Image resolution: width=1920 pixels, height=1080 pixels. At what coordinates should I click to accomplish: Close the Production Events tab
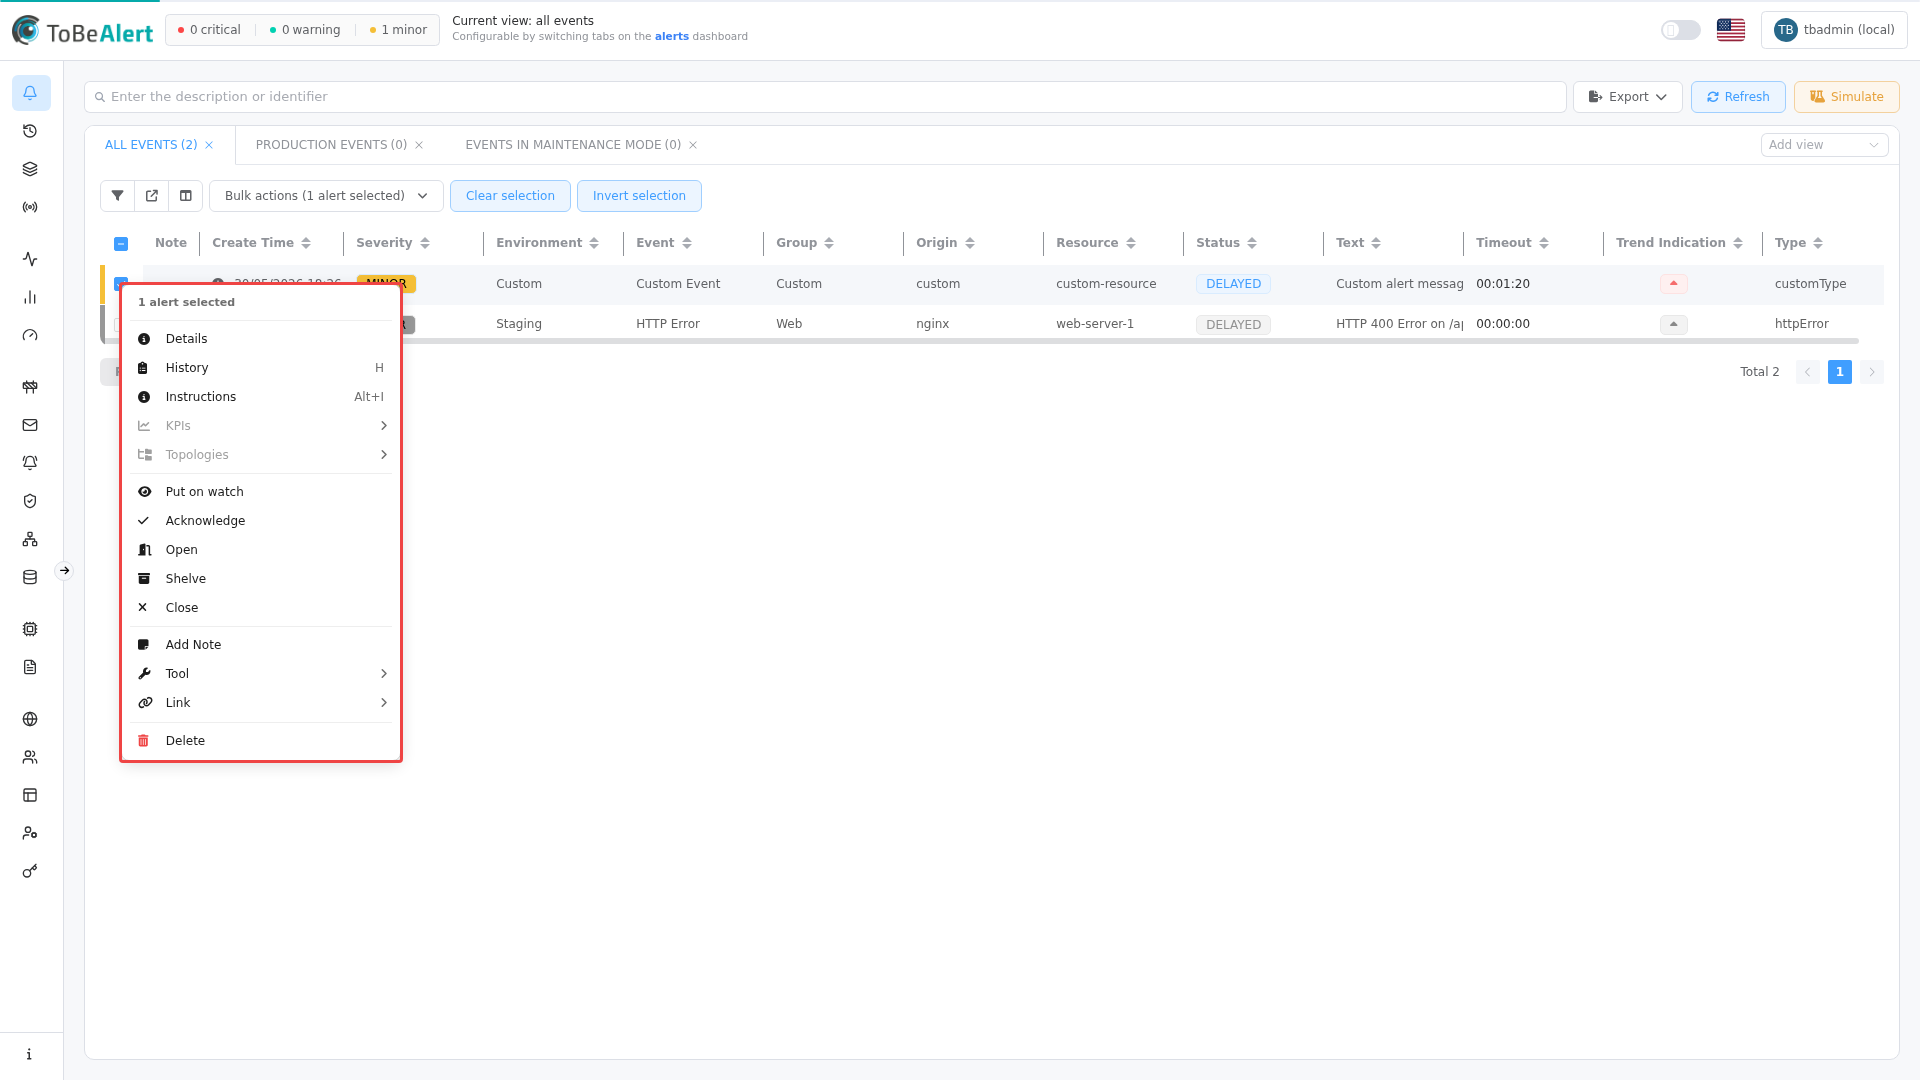point(419,145)
